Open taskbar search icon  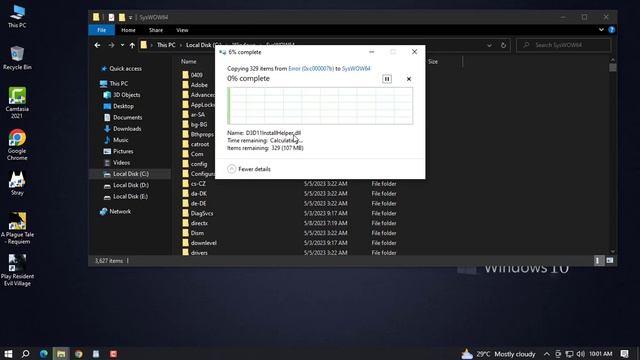click(25, 353)
